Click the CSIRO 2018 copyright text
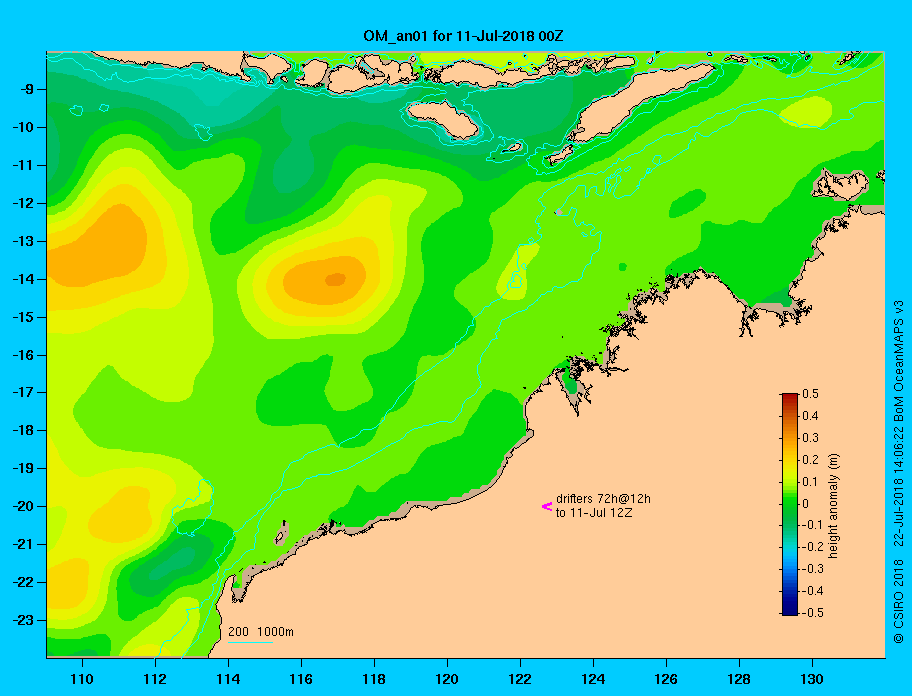The height and width of the screenshot is (696, 912). pos(899,601)
